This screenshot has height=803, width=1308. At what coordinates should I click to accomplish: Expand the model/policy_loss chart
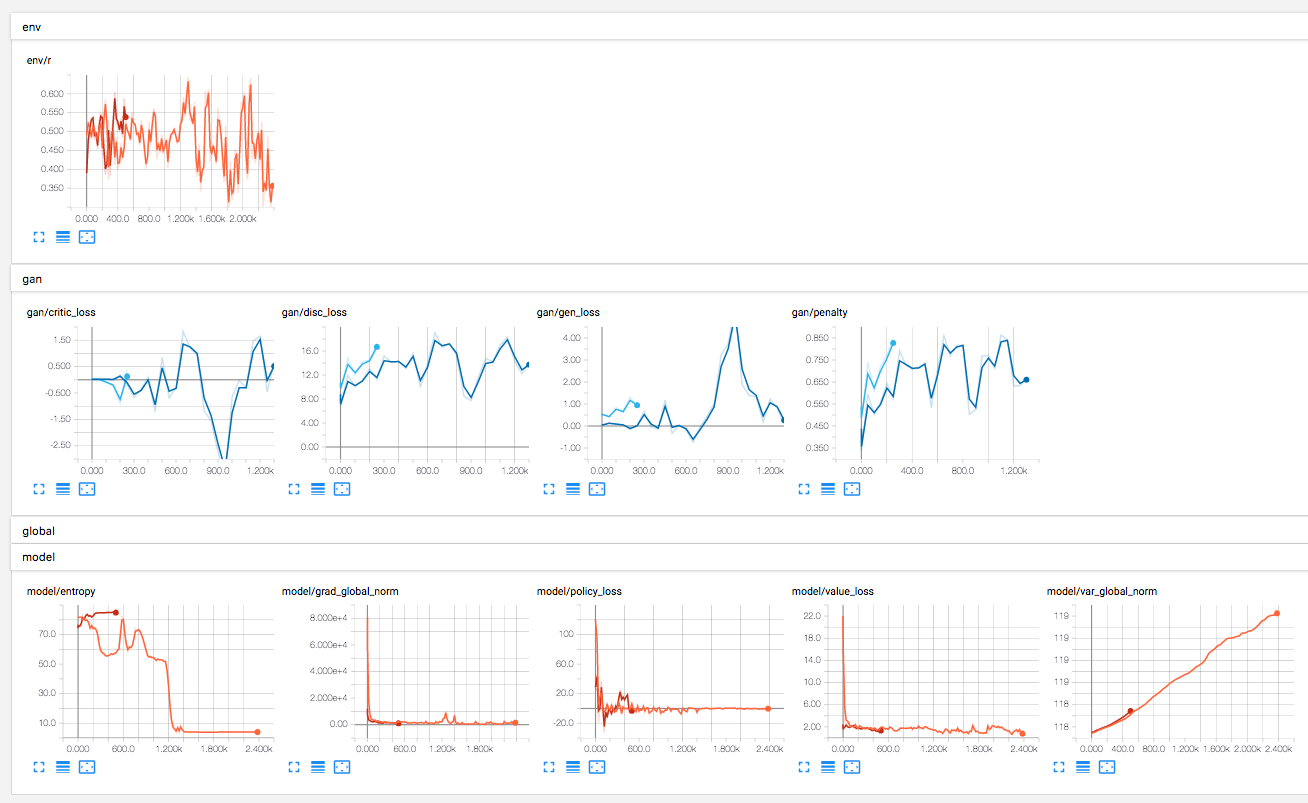[x=549, y=767]
